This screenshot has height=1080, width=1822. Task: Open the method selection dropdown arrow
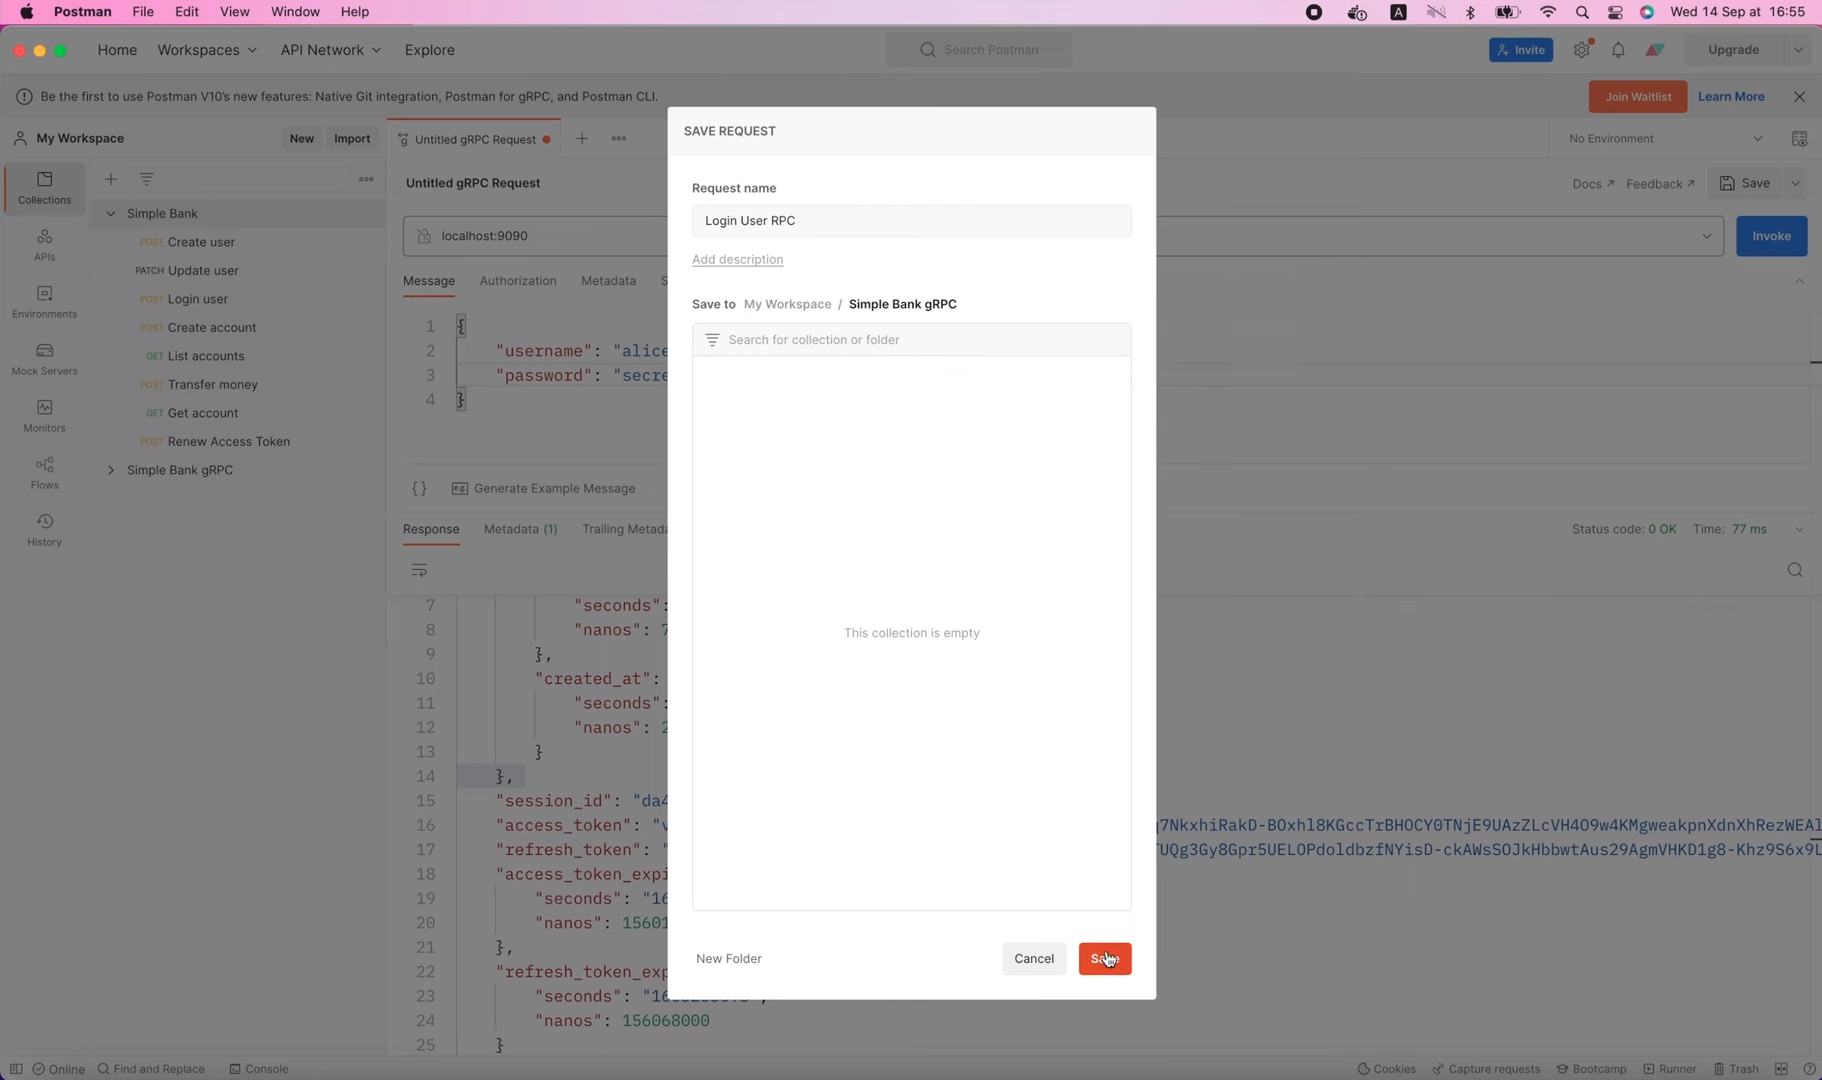(1706, 237)
